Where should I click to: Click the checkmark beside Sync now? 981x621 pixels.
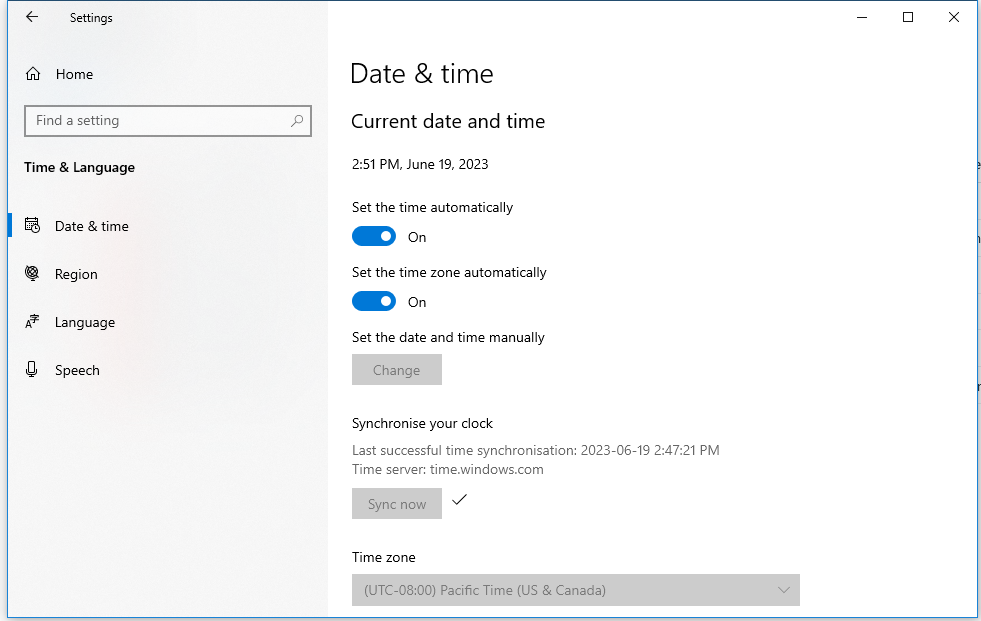pos(459,500)
